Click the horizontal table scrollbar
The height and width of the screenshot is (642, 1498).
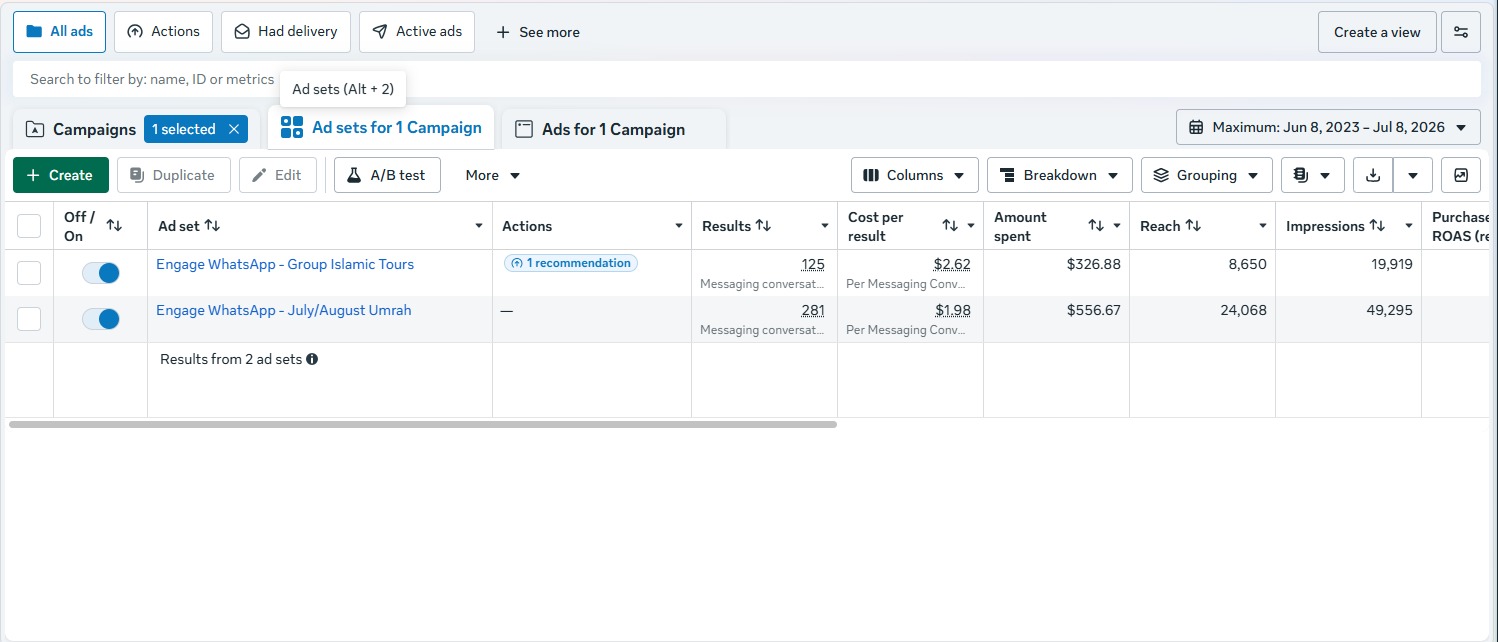point(422,424)
